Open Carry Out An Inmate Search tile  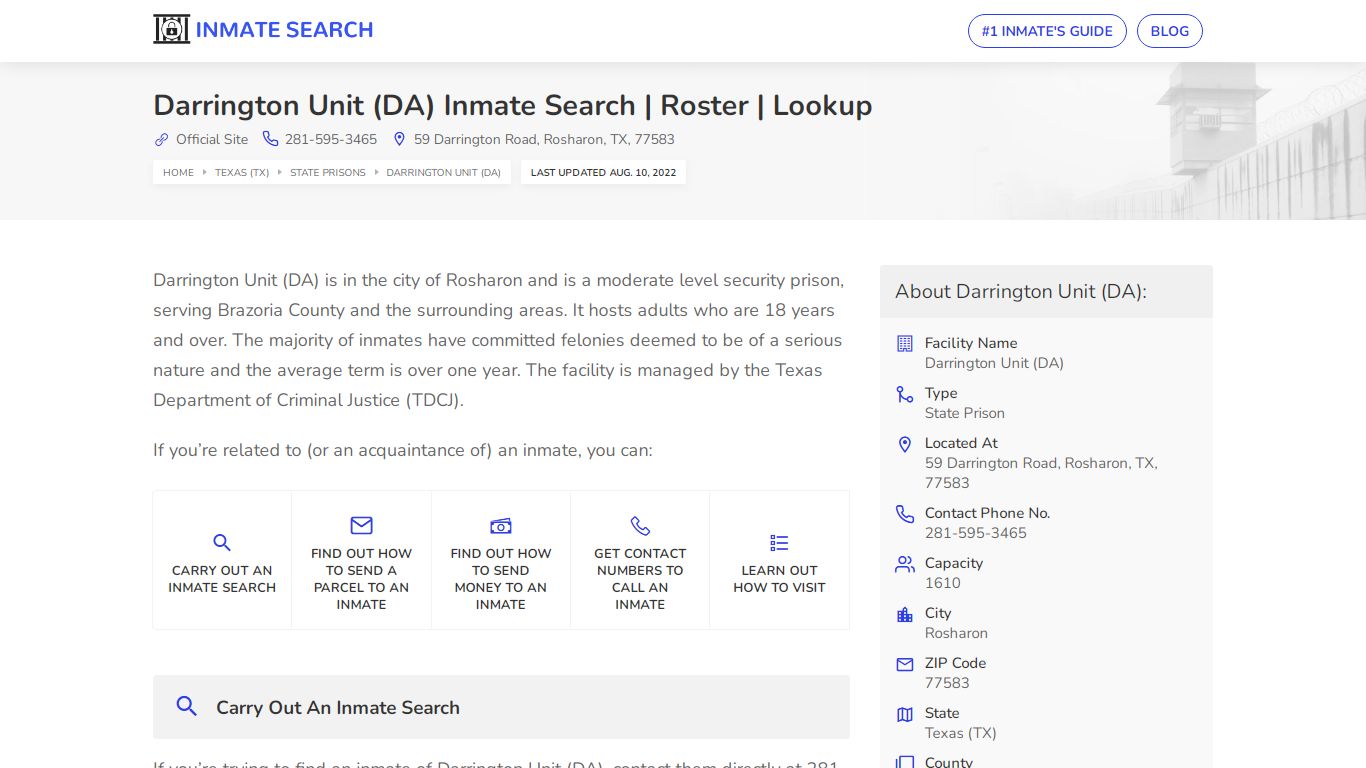pos(222,560)
